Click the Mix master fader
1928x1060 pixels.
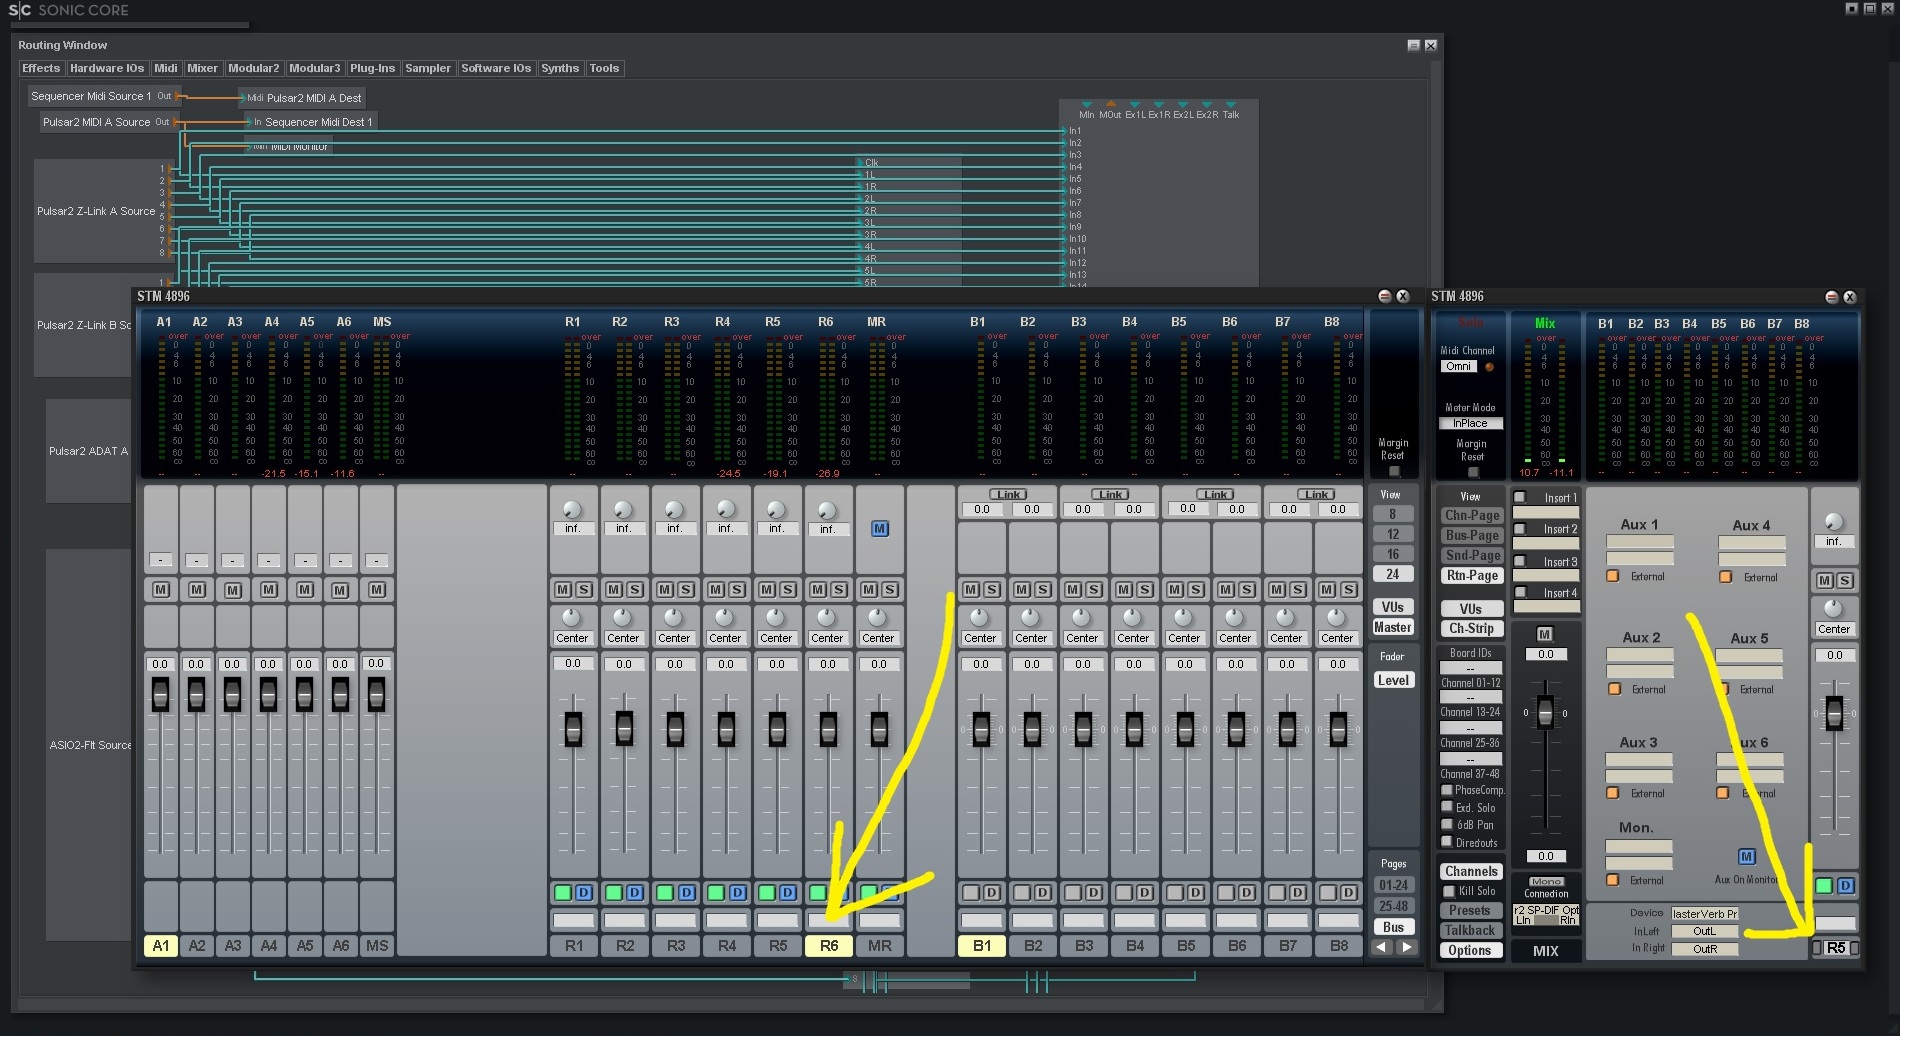click(1546, 713)
